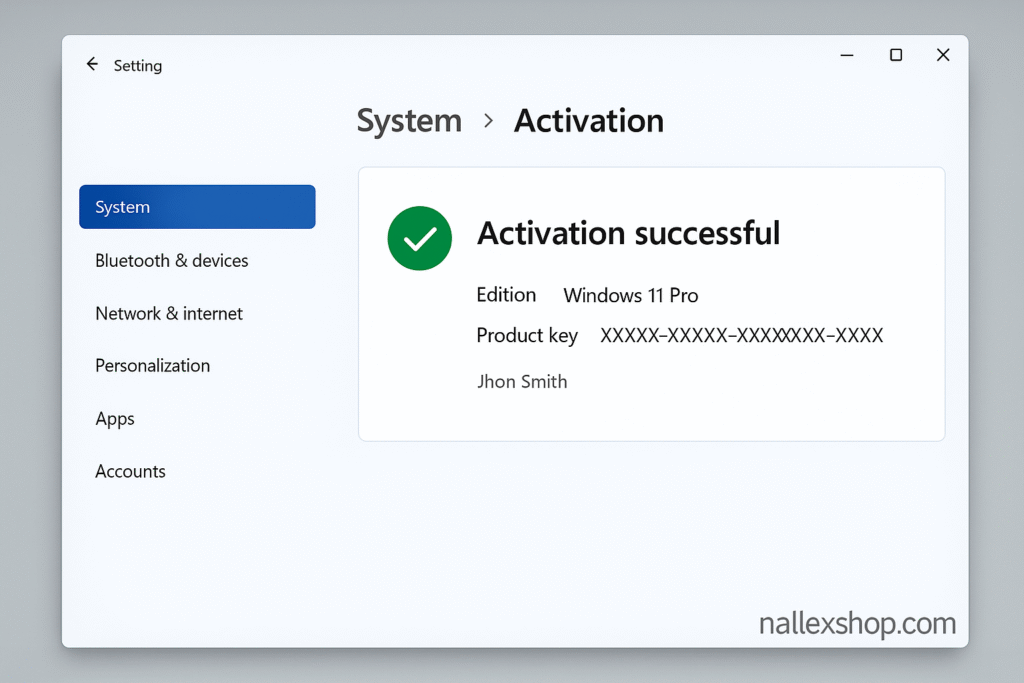Open Bluetooth & devices settings
The width and height of the screenshot is (1024, 683).
171,260
